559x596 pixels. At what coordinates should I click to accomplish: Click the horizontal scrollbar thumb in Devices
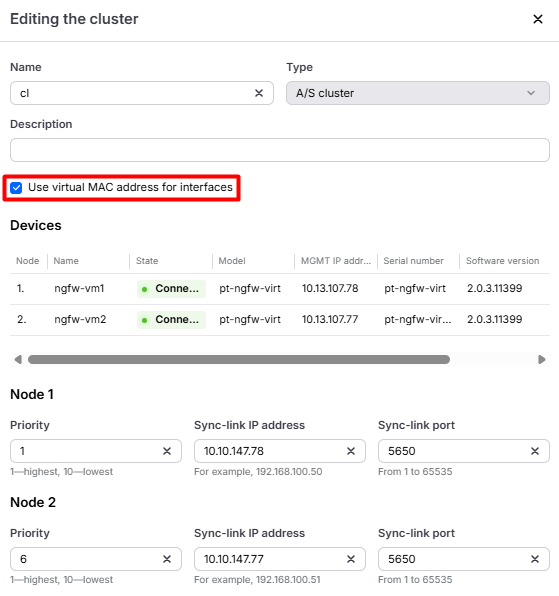[239, 360]
